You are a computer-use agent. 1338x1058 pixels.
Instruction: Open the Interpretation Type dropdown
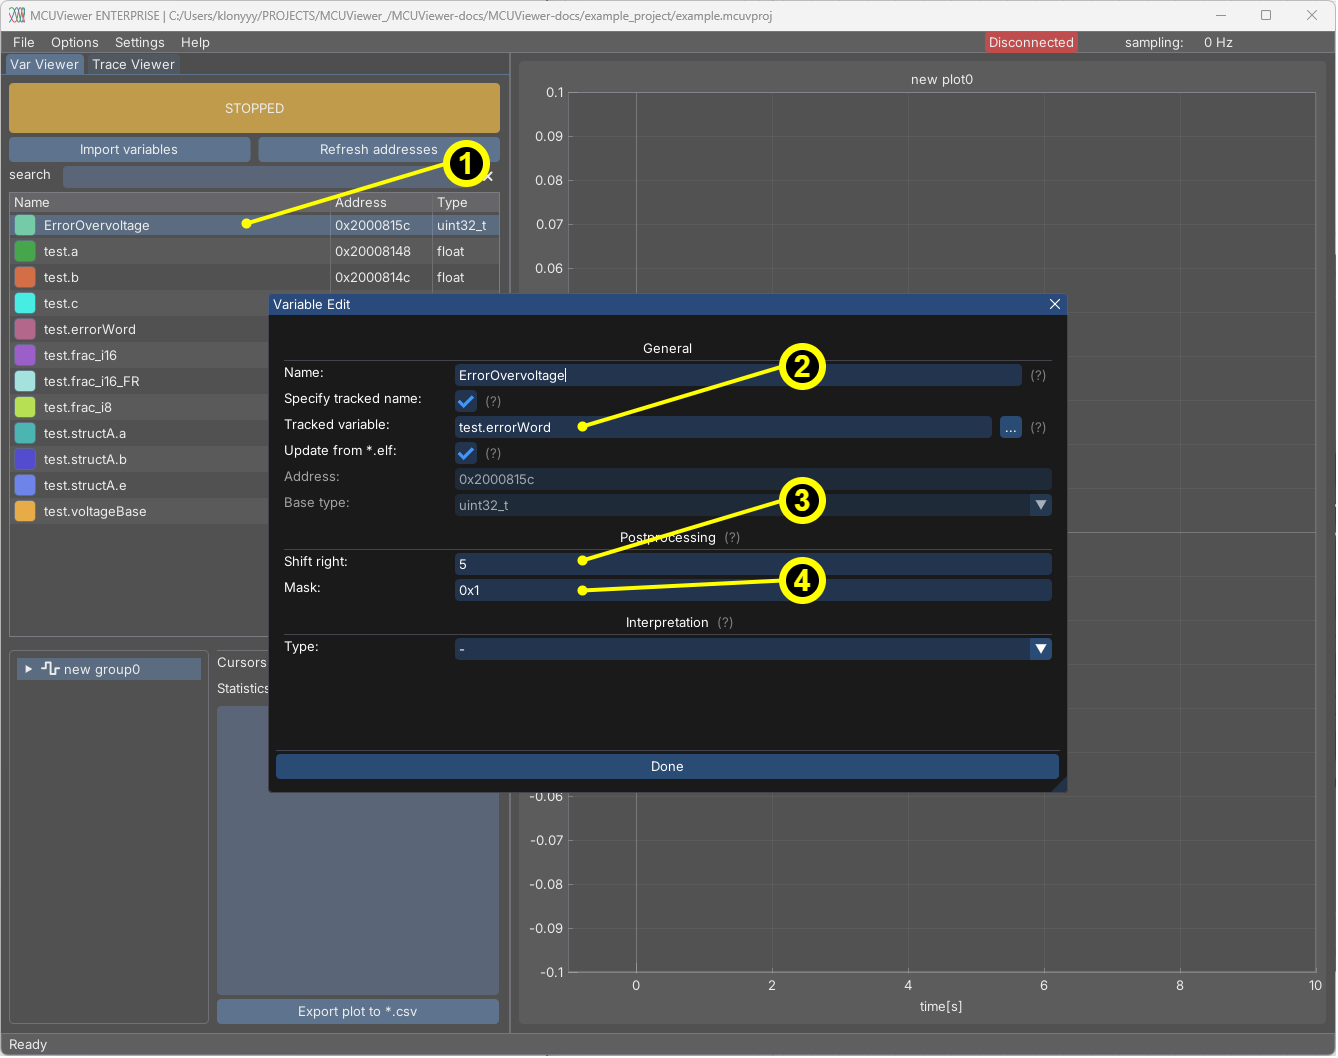point(1040,650)
